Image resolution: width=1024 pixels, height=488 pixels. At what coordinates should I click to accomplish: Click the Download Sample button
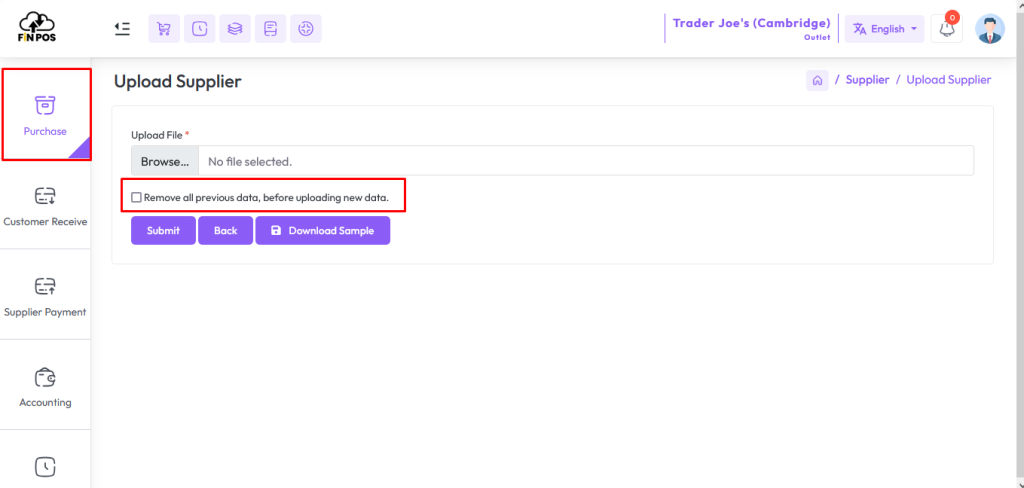click(x=323, y=231)
